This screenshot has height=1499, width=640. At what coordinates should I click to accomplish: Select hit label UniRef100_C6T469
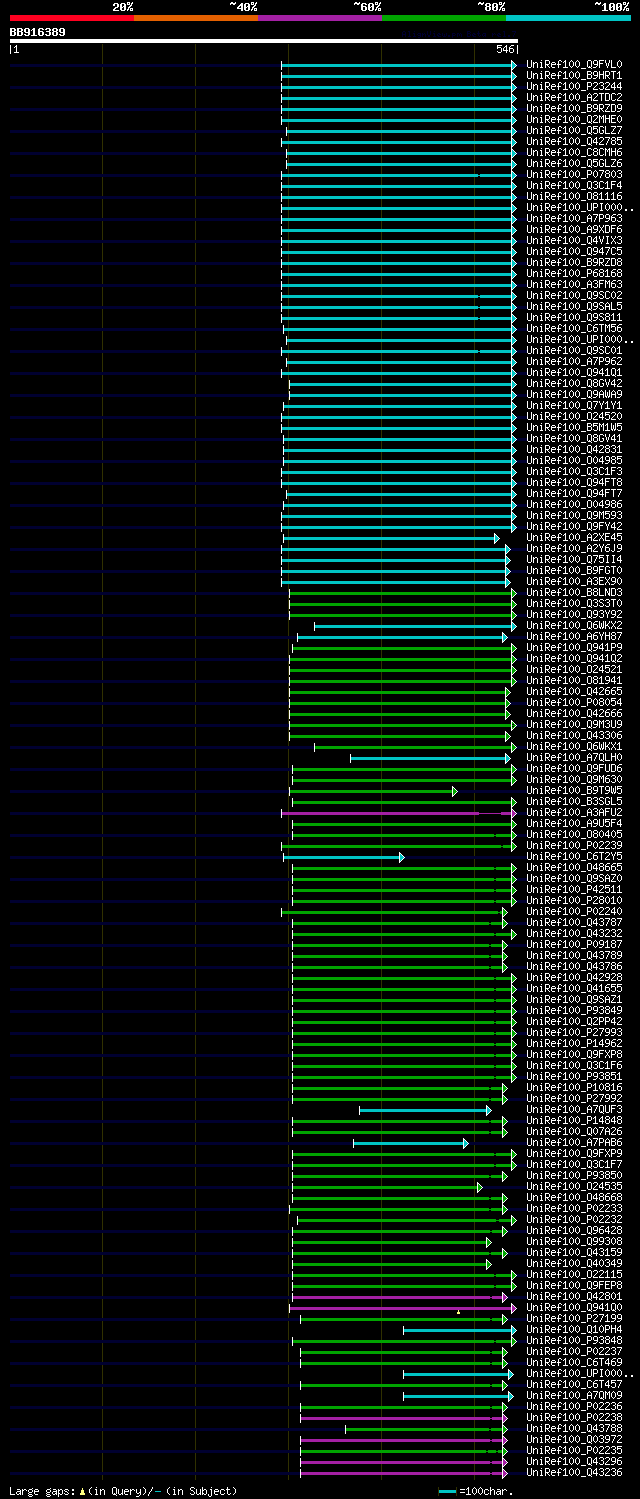click(574, 1362)
